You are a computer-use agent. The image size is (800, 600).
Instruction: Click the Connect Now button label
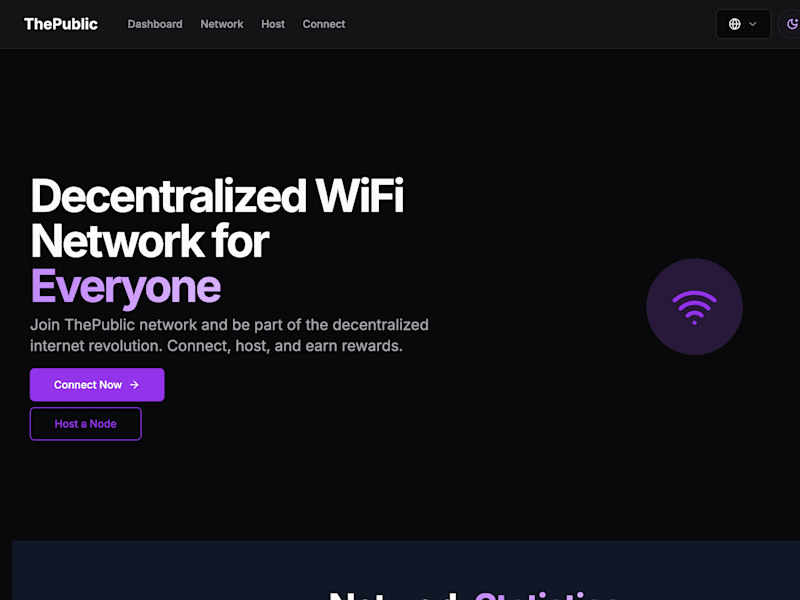(x=88, y=385)
